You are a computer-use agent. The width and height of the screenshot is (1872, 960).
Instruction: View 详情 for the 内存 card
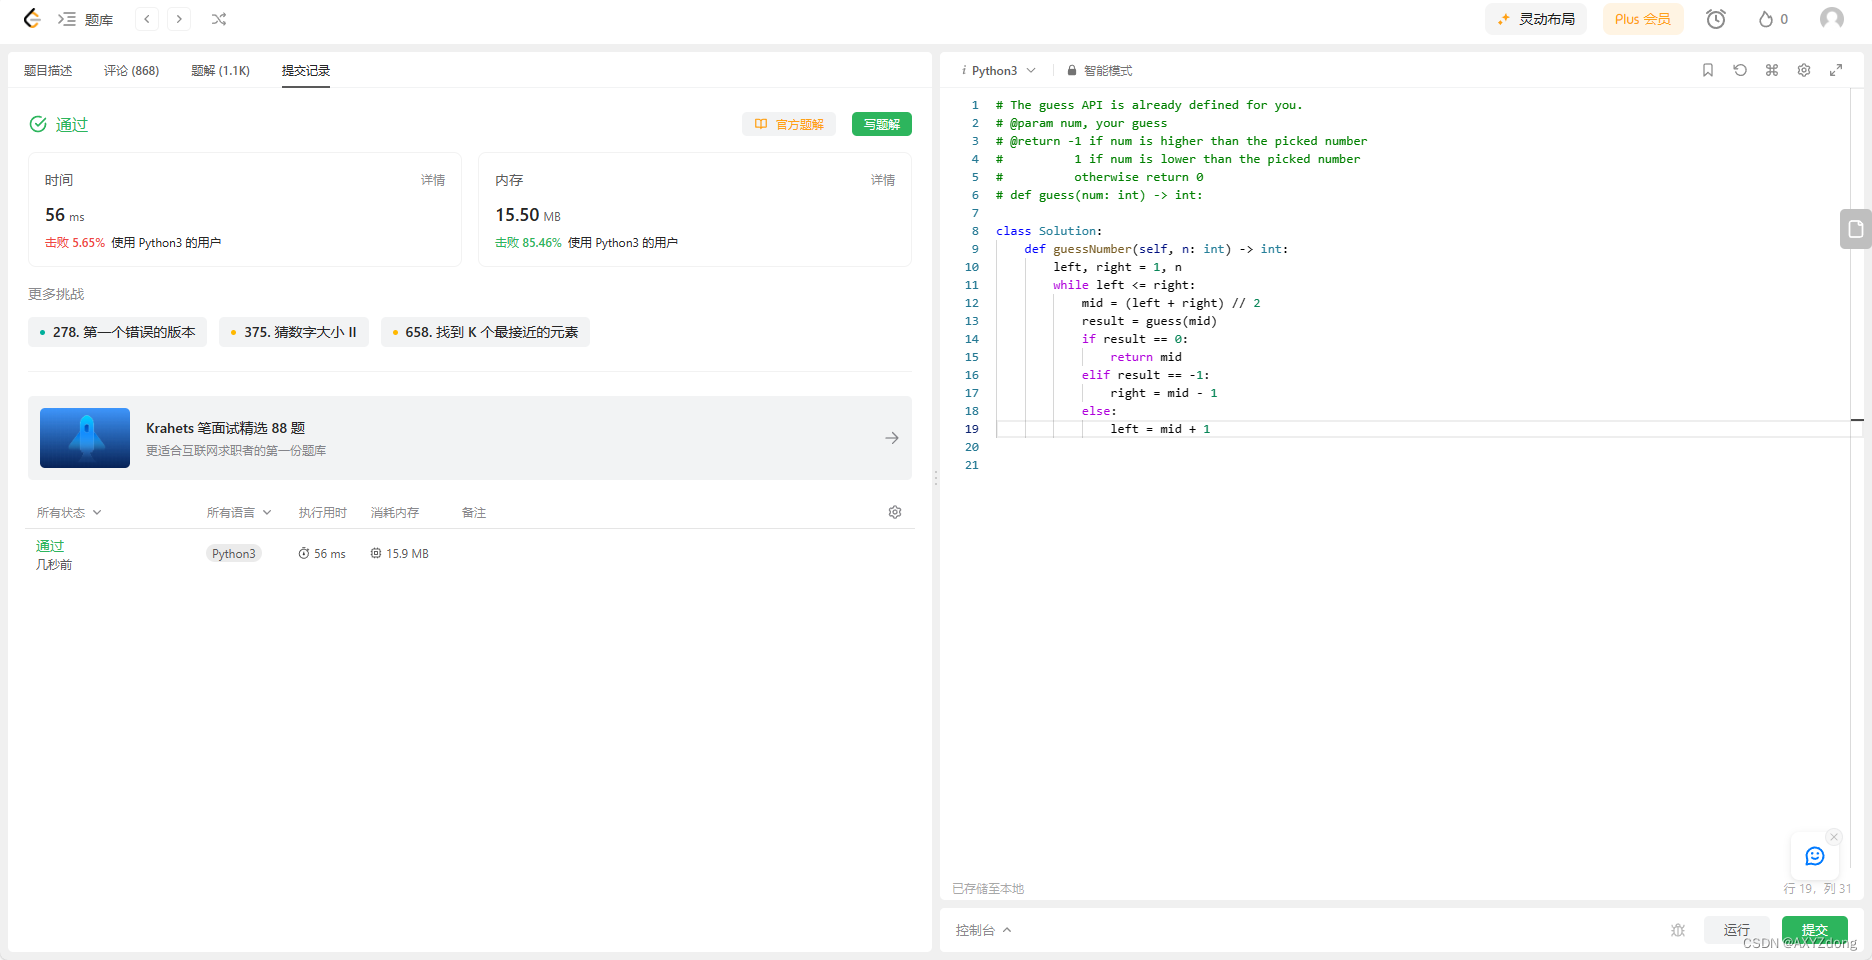coord(883,180)
